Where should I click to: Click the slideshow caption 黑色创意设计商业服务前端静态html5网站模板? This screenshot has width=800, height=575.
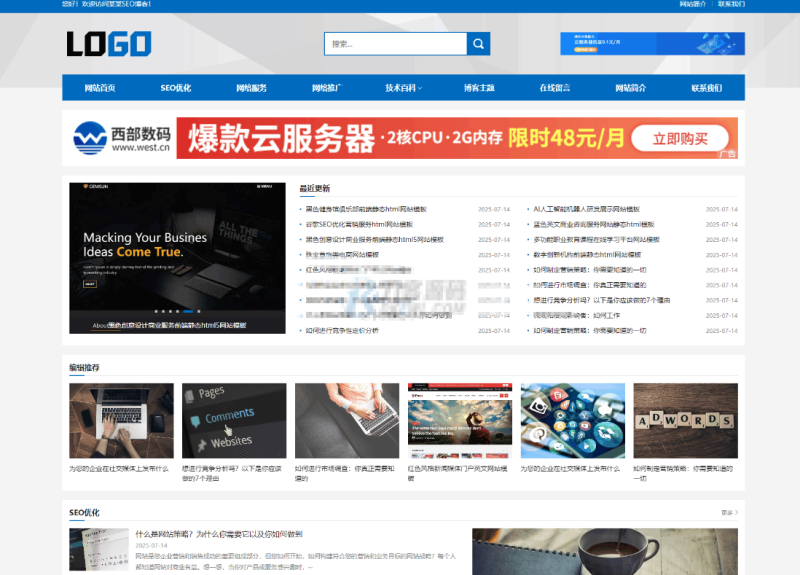click(177, 325)
